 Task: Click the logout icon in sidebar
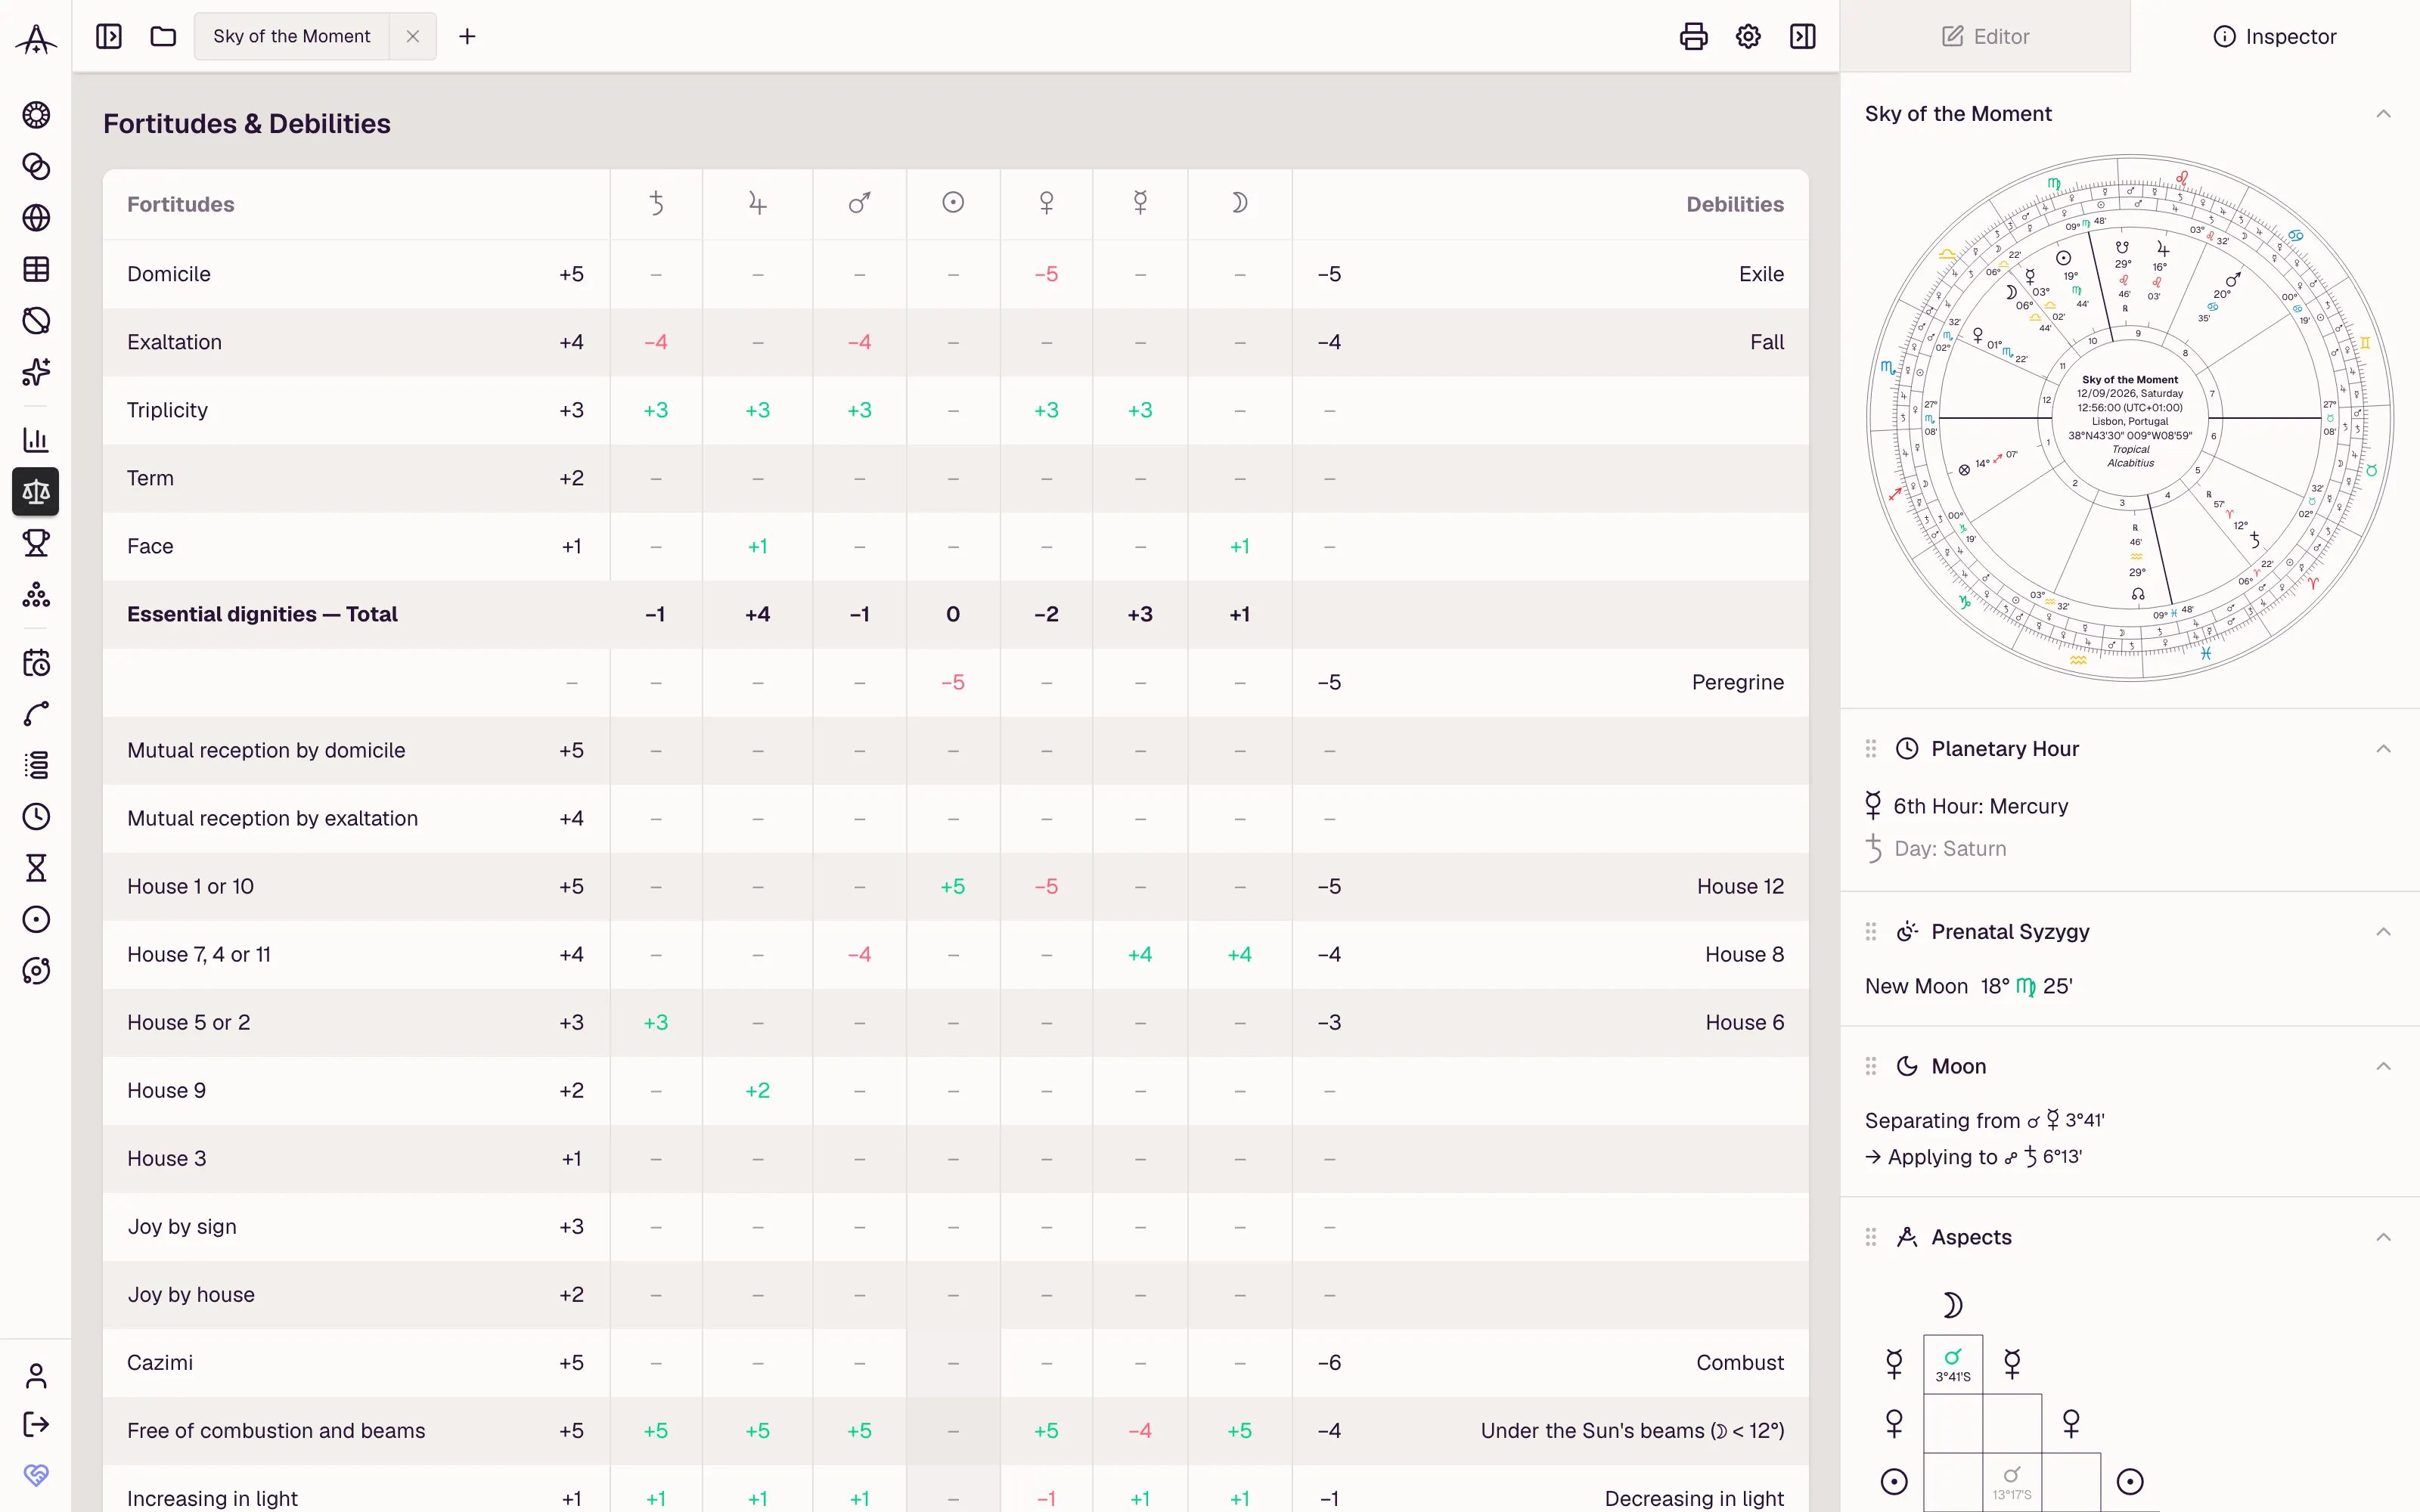(36, 1424)
